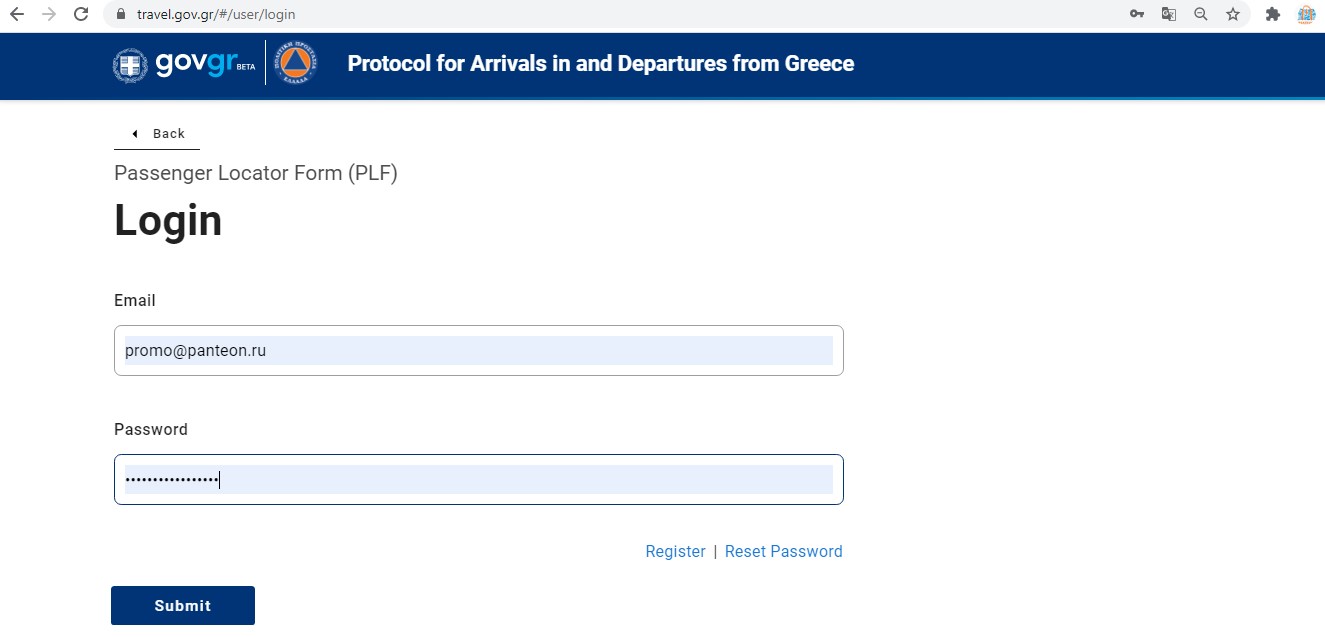1325x637 pixels.
Task: Open the Register link
Action: point(675,552)
